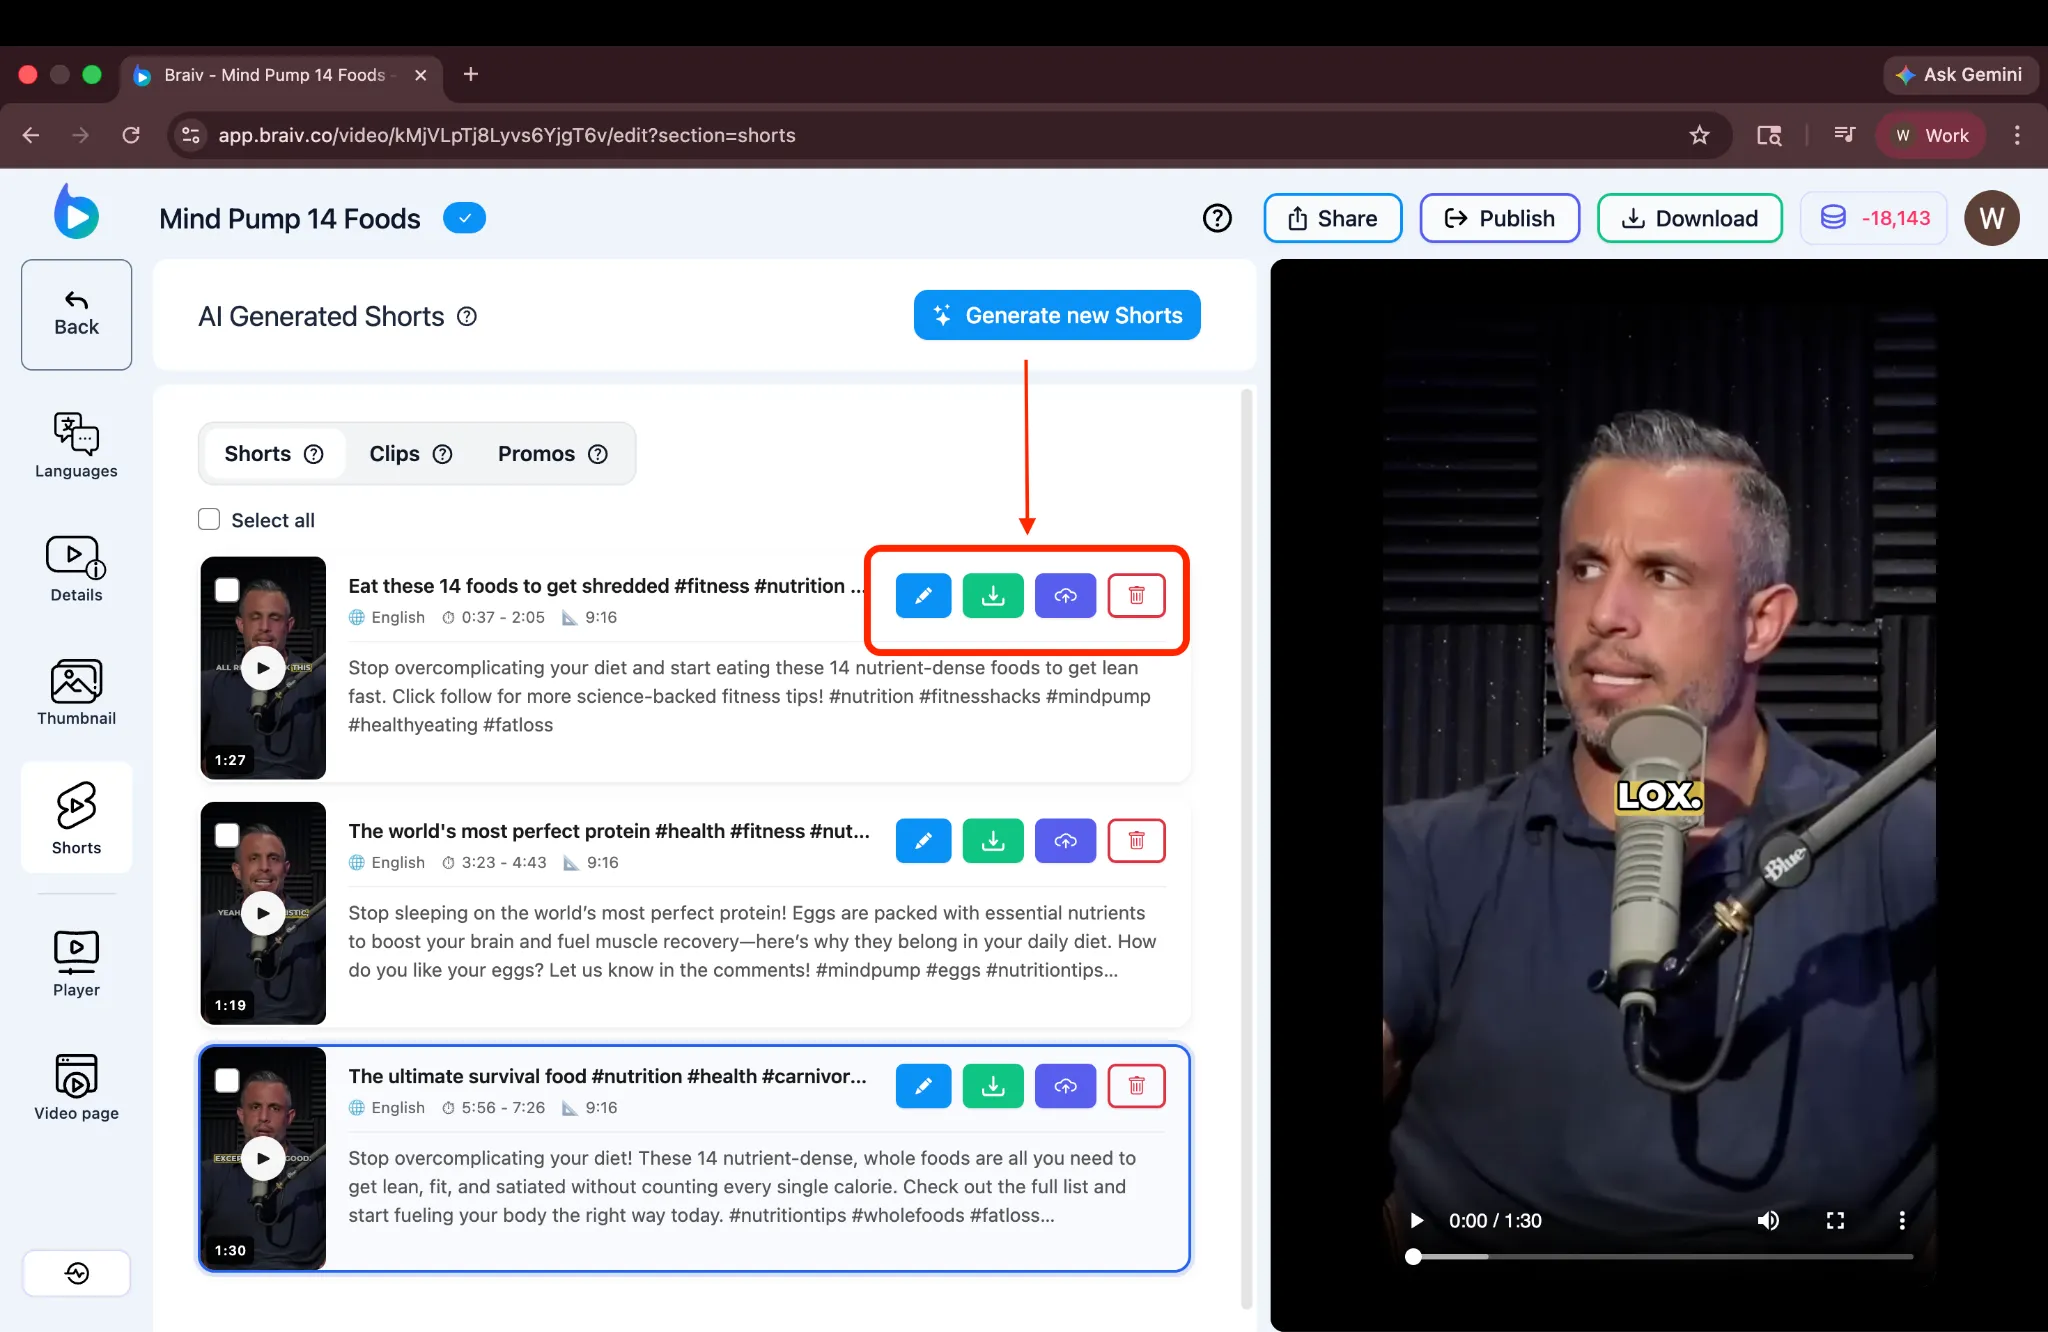The image size is (2048, 1332).
Task: Download 'The ultimate survival food' short
Action: [993, 1086]
